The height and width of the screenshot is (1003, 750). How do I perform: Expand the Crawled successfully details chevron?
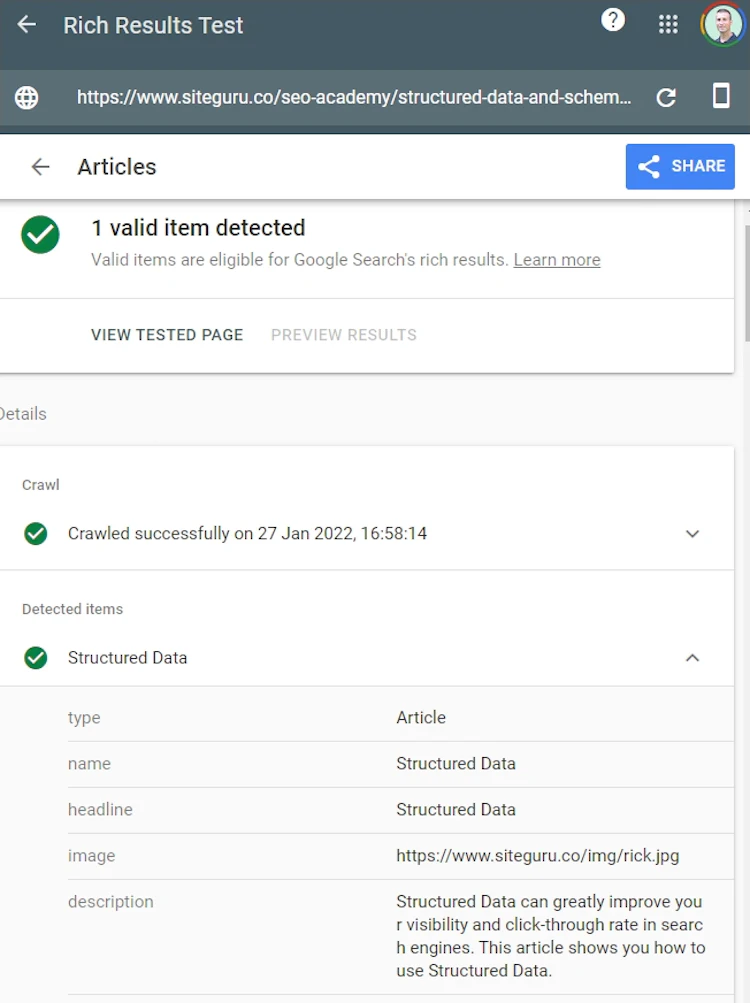(692, 533)
